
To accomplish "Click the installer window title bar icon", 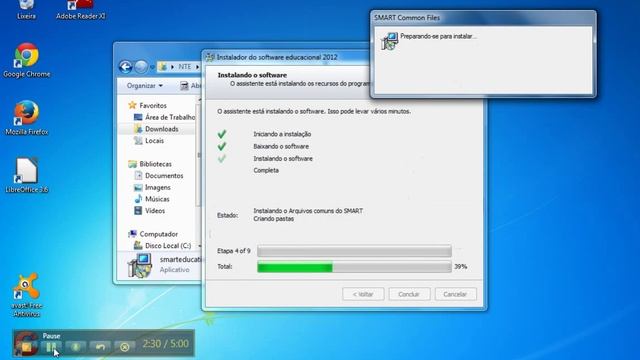I will pos(210,57).
